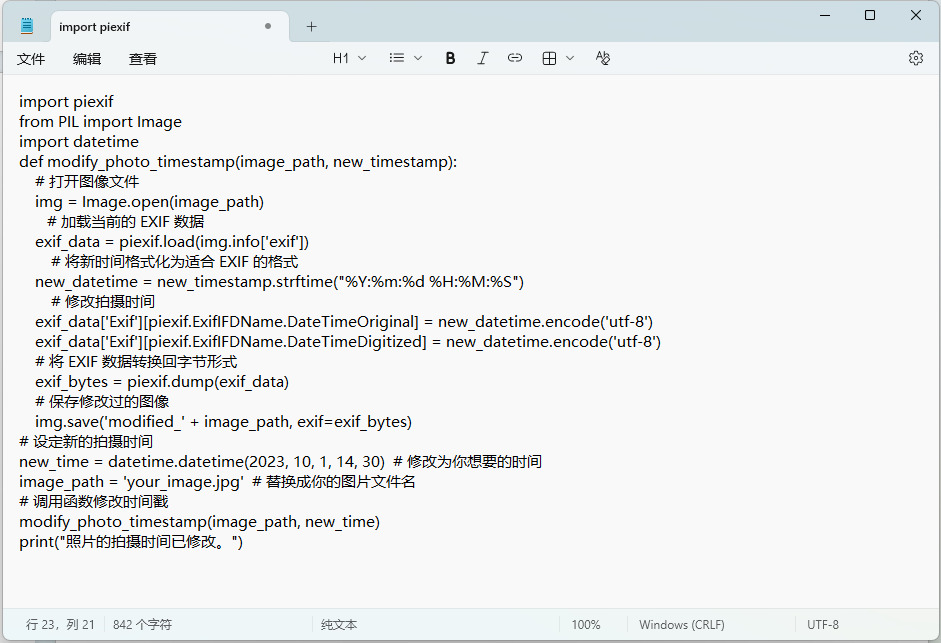
Task: Click the comment '# 将新时间格式化为适合 EXIF 的格式'
Action: click(x=175, y=262)
